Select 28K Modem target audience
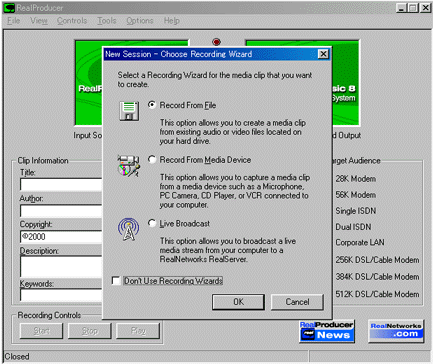This screenshot has width=433, height=364. (356, 179)
